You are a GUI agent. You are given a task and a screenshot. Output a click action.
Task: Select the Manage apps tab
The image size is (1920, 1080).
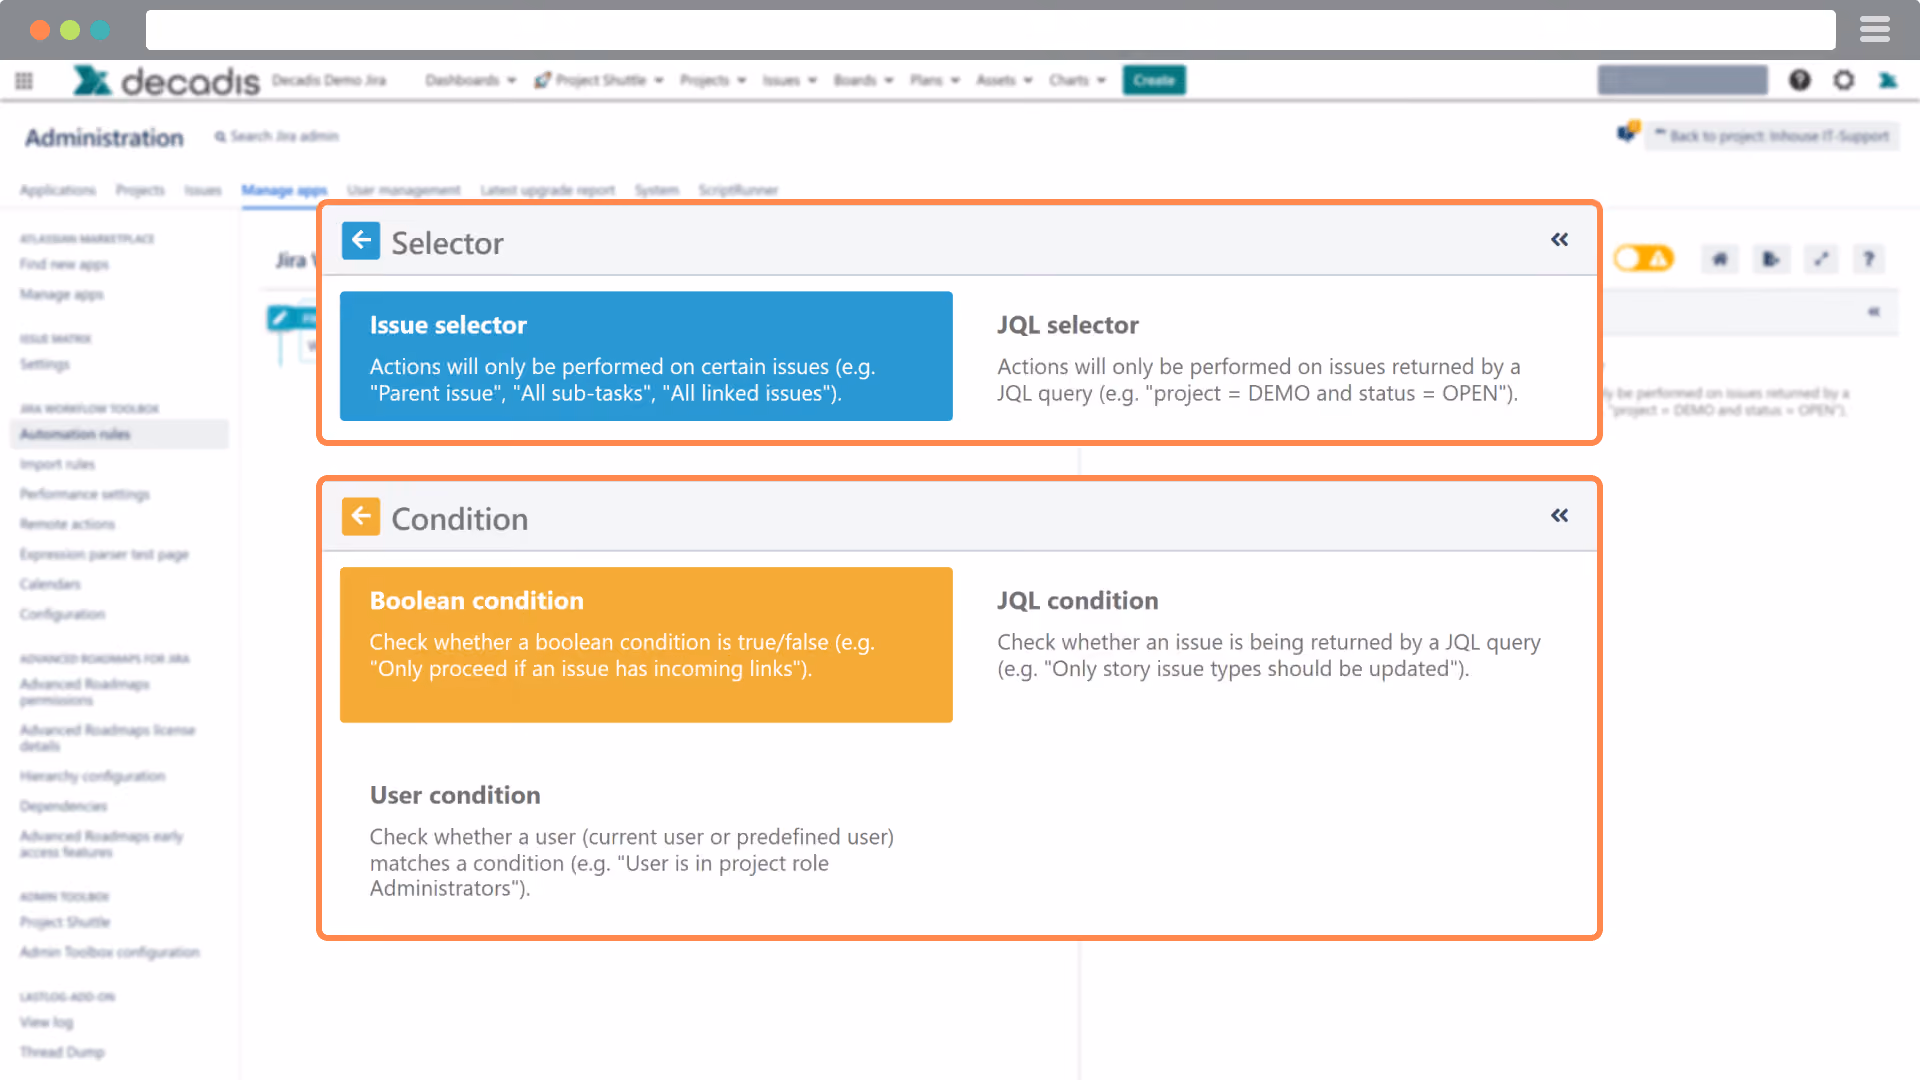coord(284,190)
